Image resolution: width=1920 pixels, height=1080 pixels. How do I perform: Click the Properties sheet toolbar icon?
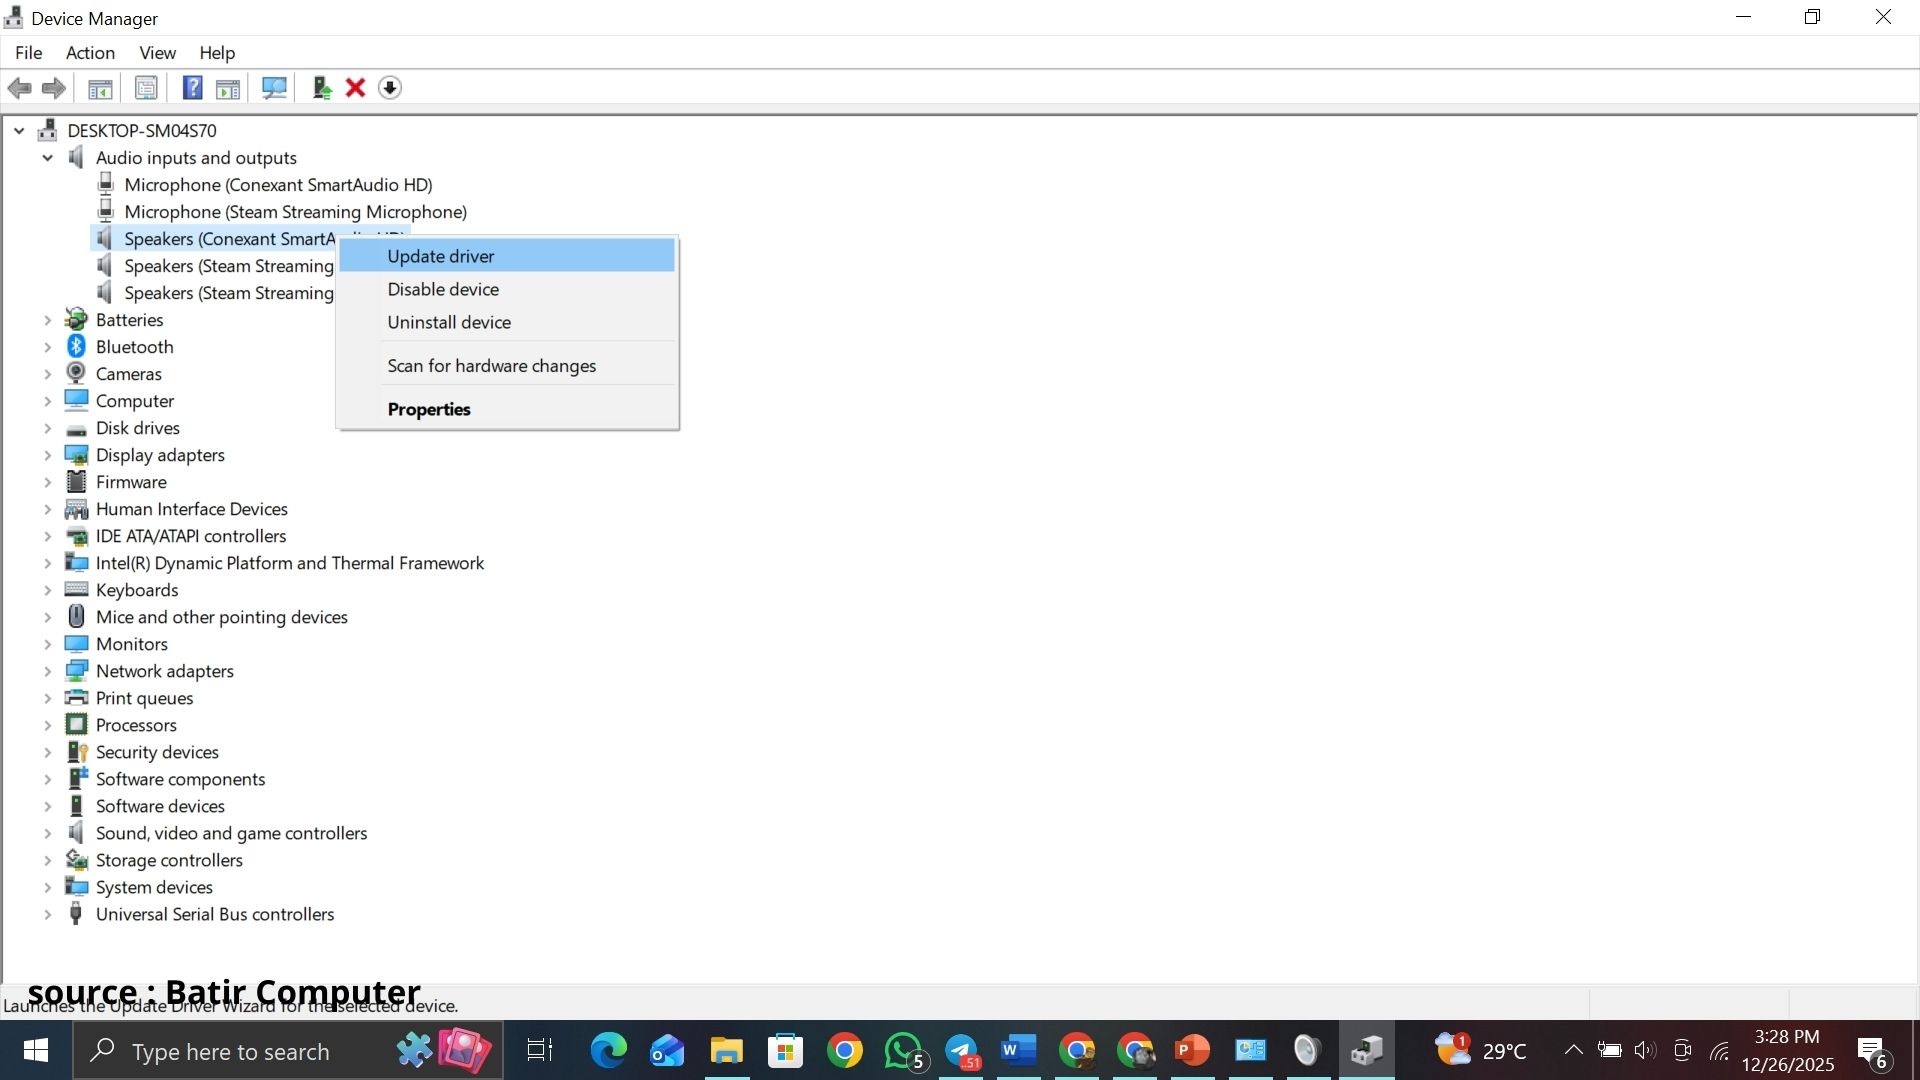[146, 88]
